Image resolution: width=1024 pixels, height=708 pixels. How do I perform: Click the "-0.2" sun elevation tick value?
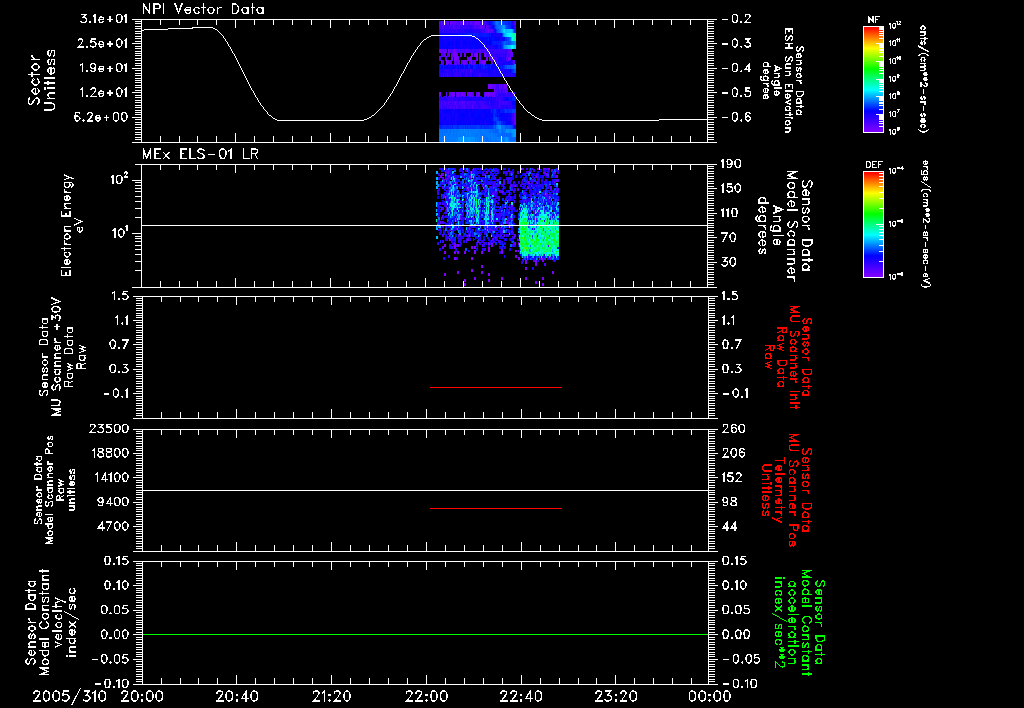tap(737, 18)
